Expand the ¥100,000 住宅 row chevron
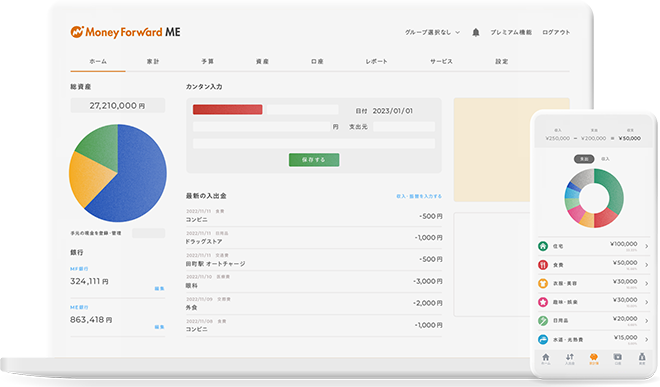Screen dimensions: 660x387 647,246
